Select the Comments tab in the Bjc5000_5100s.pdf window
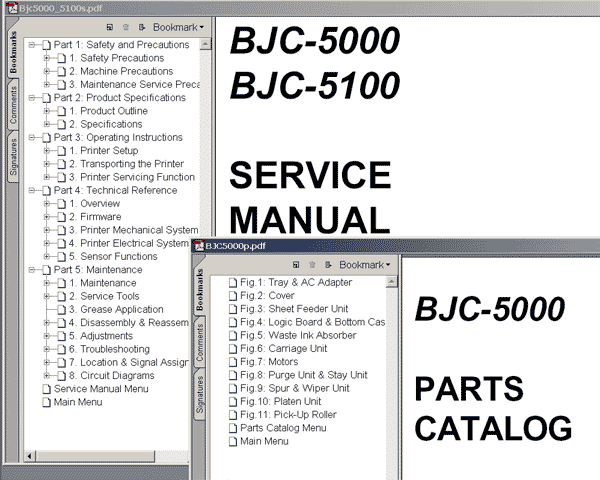The height and width of the screenshot is (480, 600). pos(13,105)
